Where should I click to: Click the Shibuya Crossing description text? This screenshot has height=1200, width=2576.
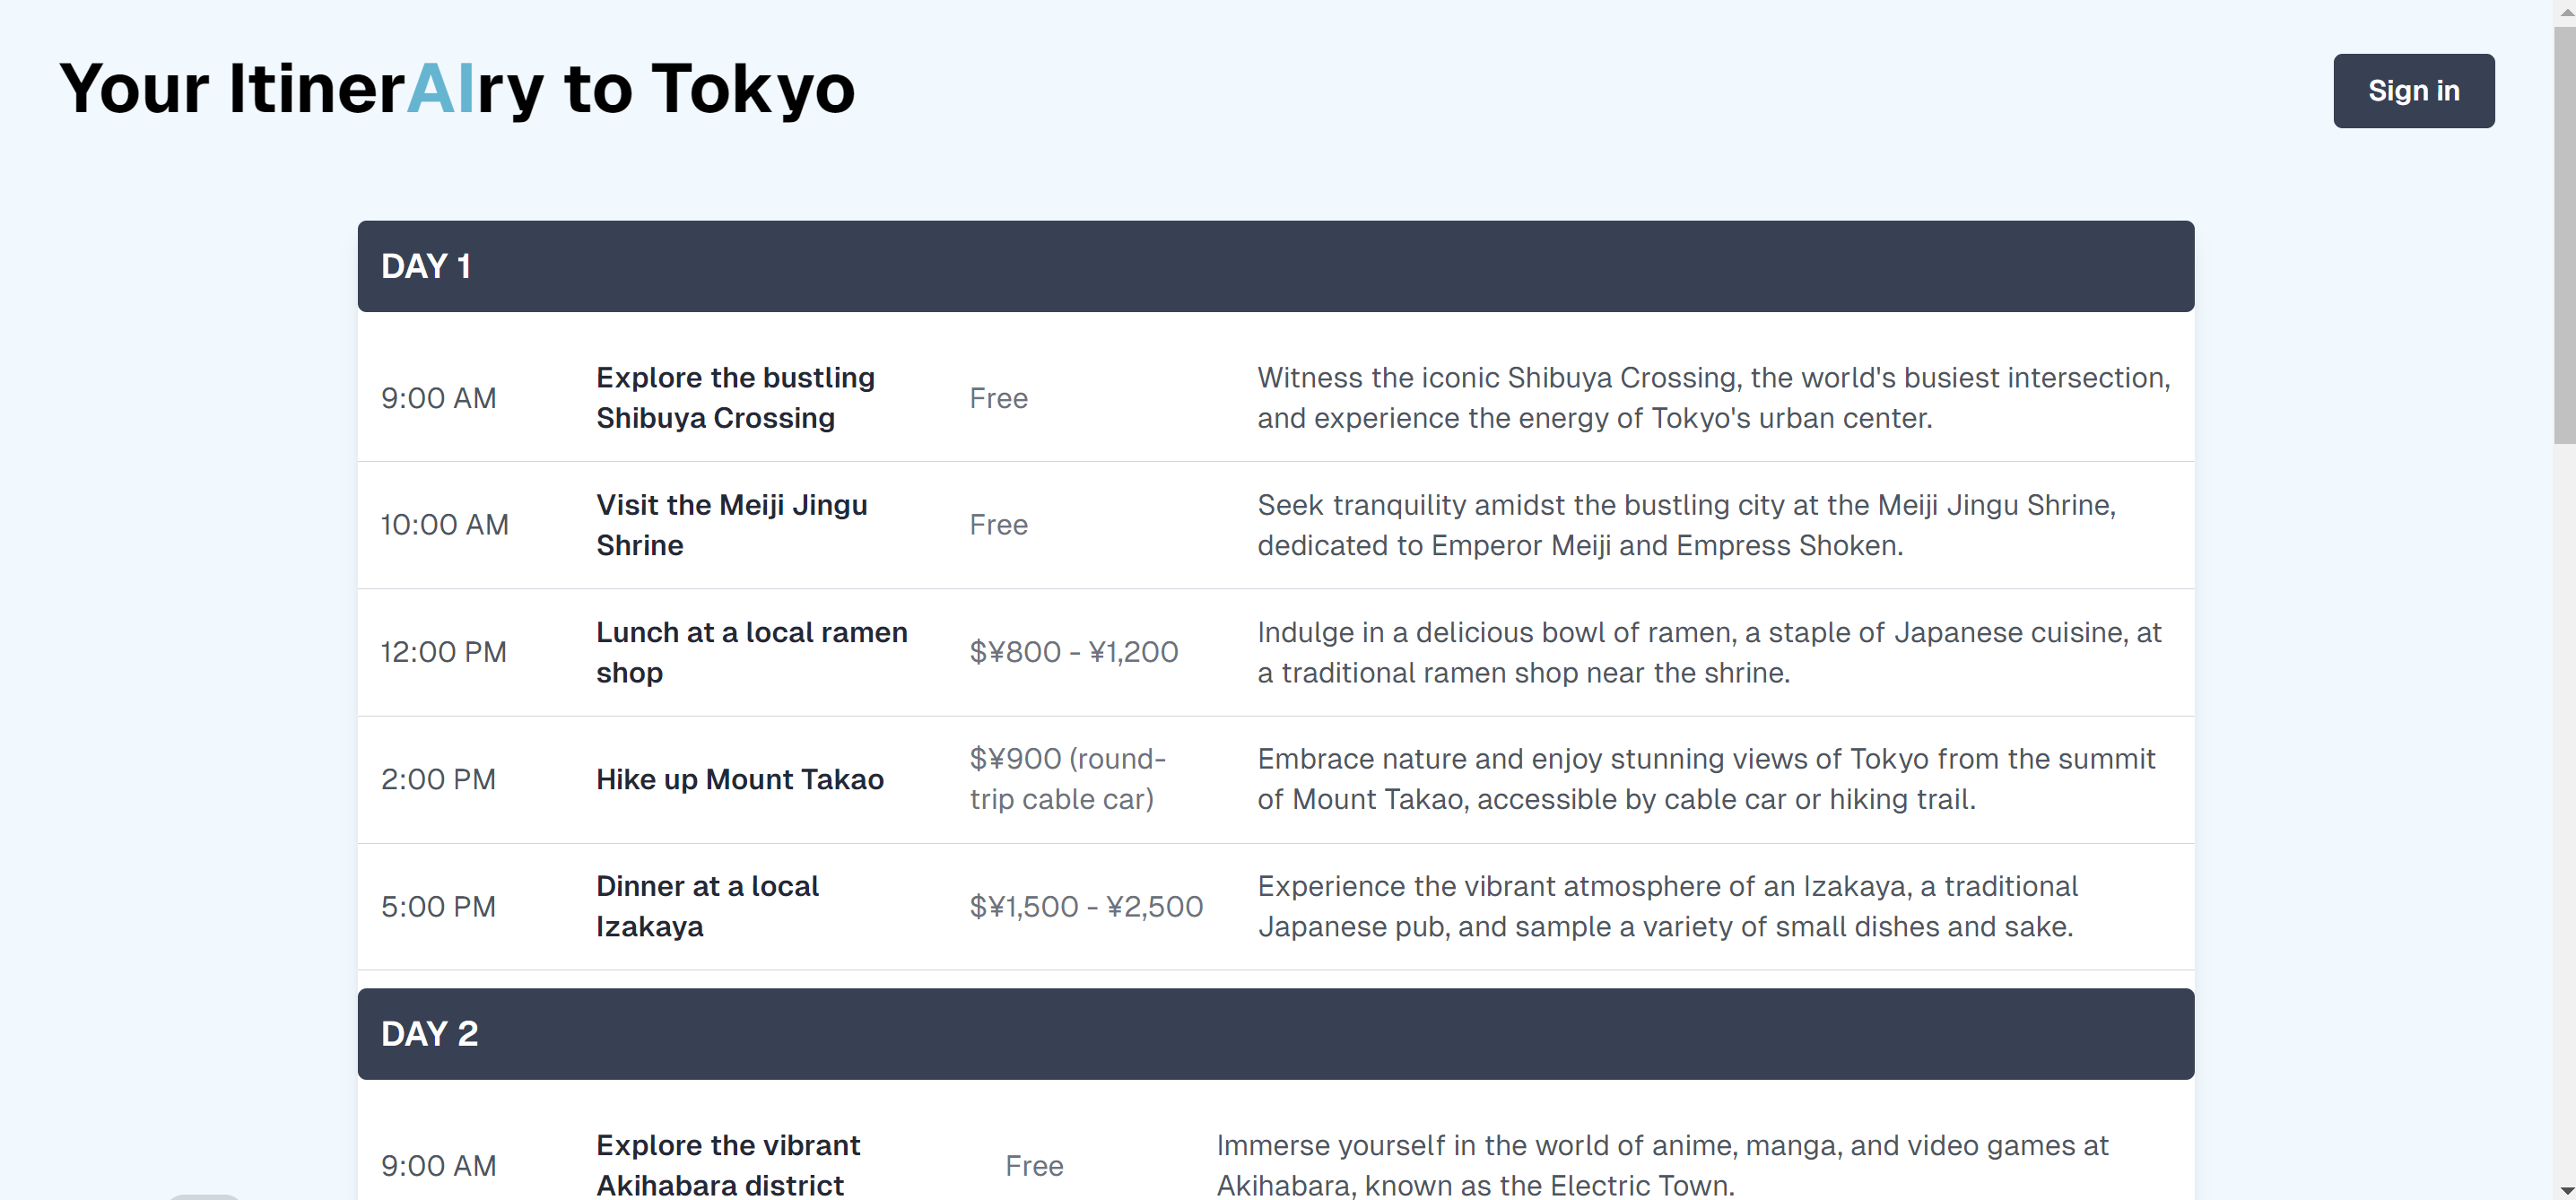tap(1712, 398)
